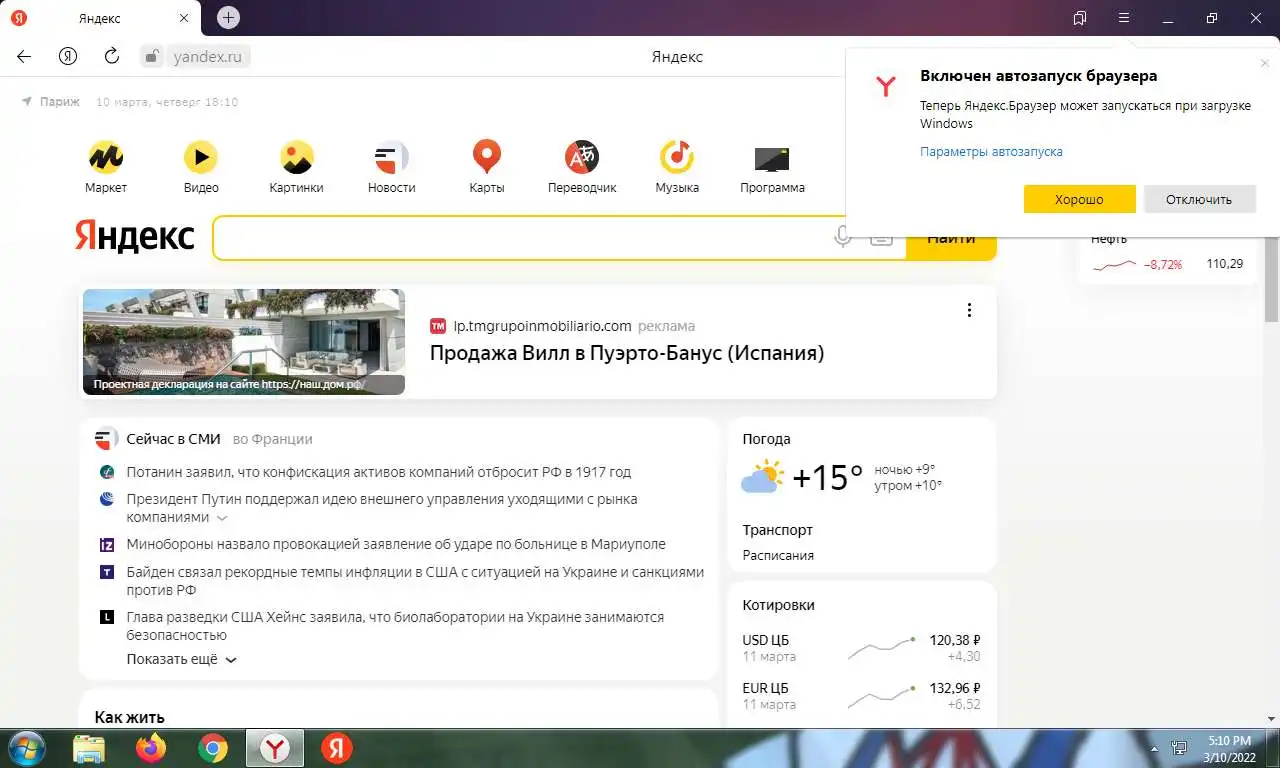Open the Сейчас в СМИ news heading

(x=173, y=439)
